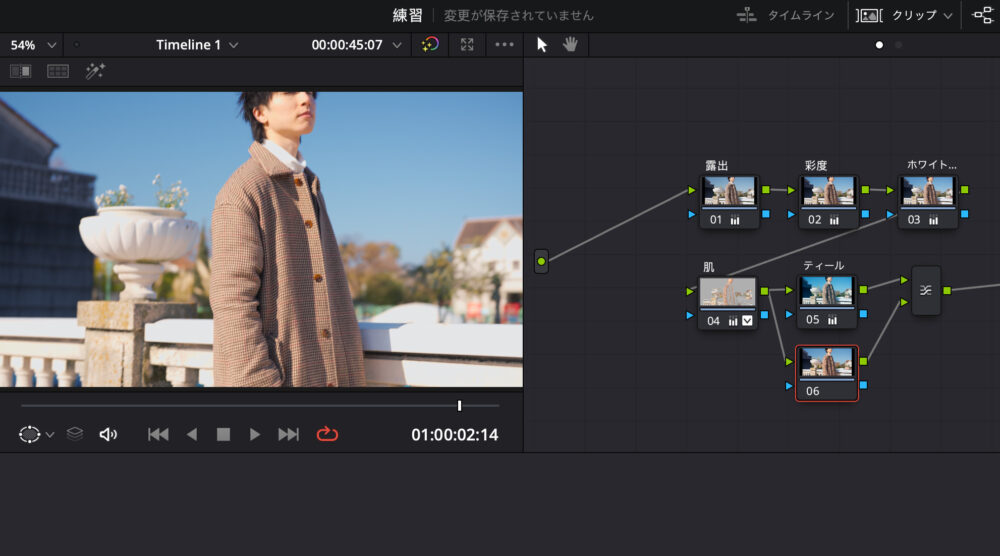Click the enhanced viewer expand icon

coord(467,45)
